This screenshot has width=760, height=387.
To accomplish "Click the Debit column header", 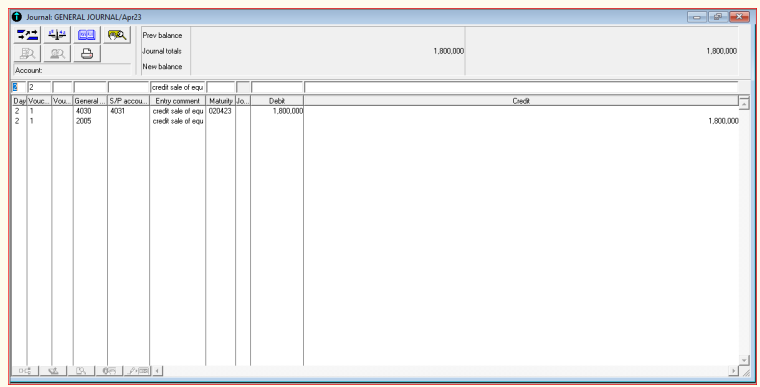I will click(277, 101).
